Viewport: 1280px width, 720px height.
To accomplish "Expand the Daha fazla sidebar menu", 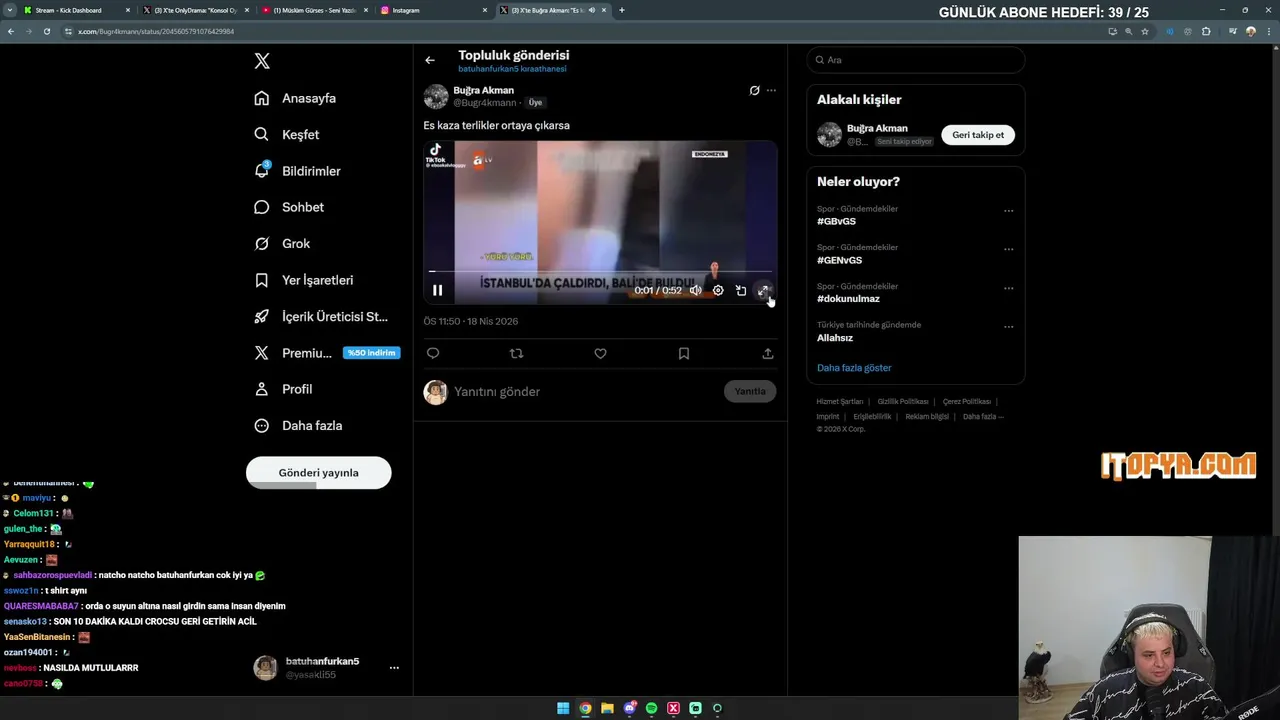I will pyautogui.click(x=298, y=425).
